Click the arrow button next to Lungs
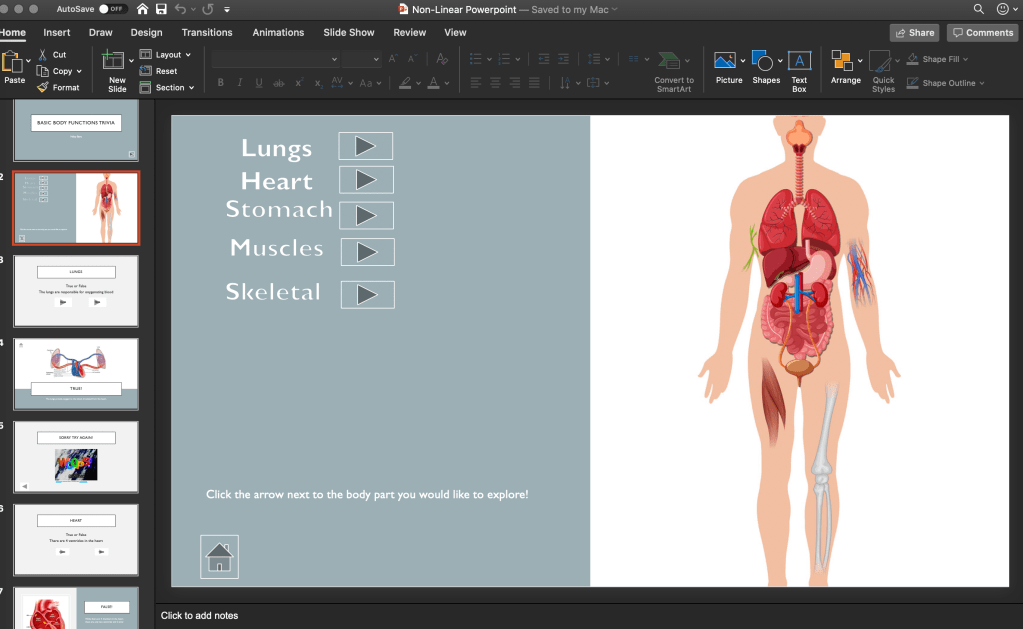 point(365,146)
